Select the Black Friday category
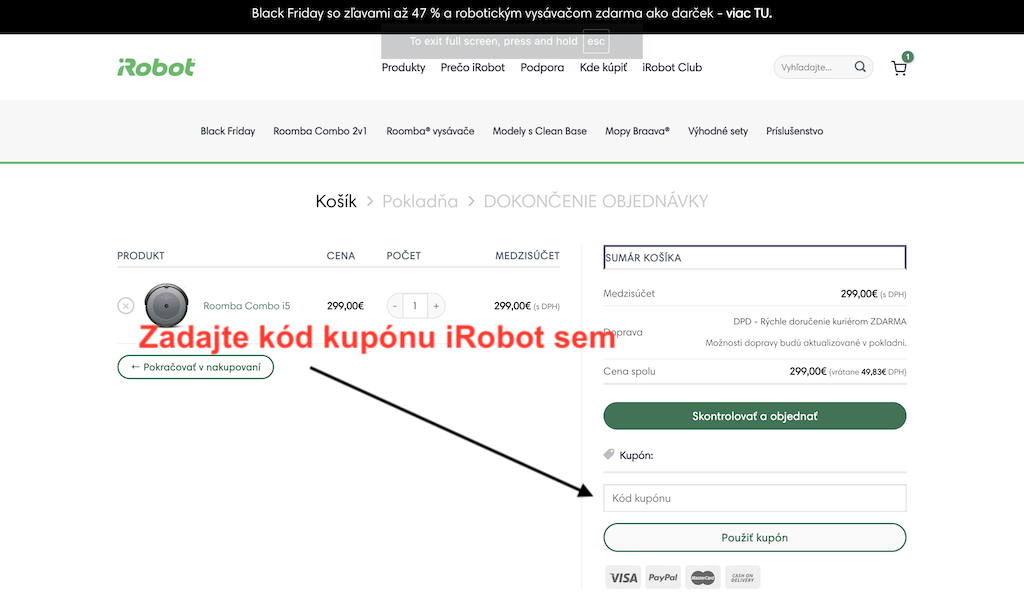Image resolution: width=1024 pixels, height=595 pixels. point(228,131)
